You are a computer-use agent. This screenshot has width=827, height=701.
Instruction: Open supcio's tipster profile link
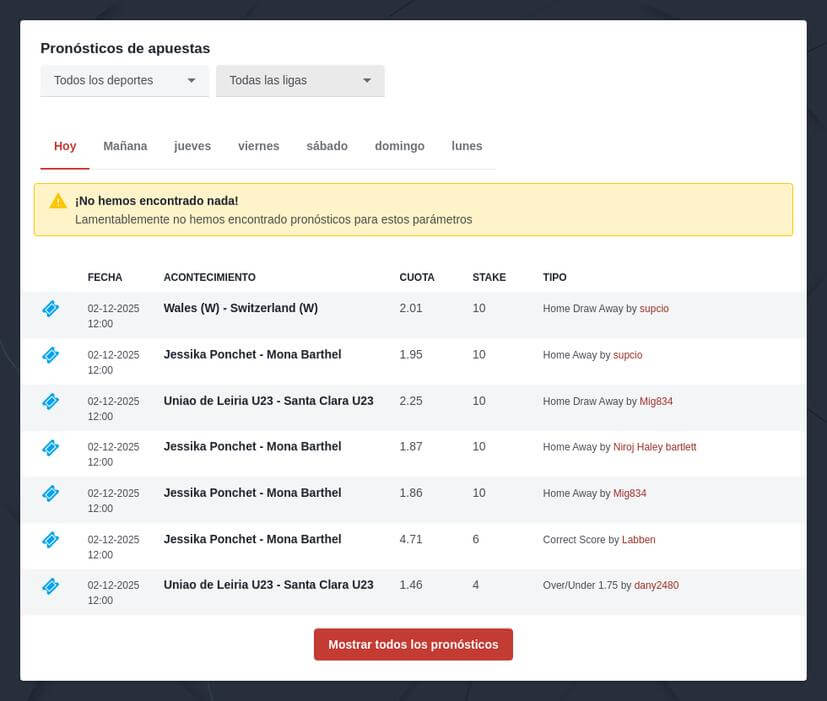(x=654, y=308)
